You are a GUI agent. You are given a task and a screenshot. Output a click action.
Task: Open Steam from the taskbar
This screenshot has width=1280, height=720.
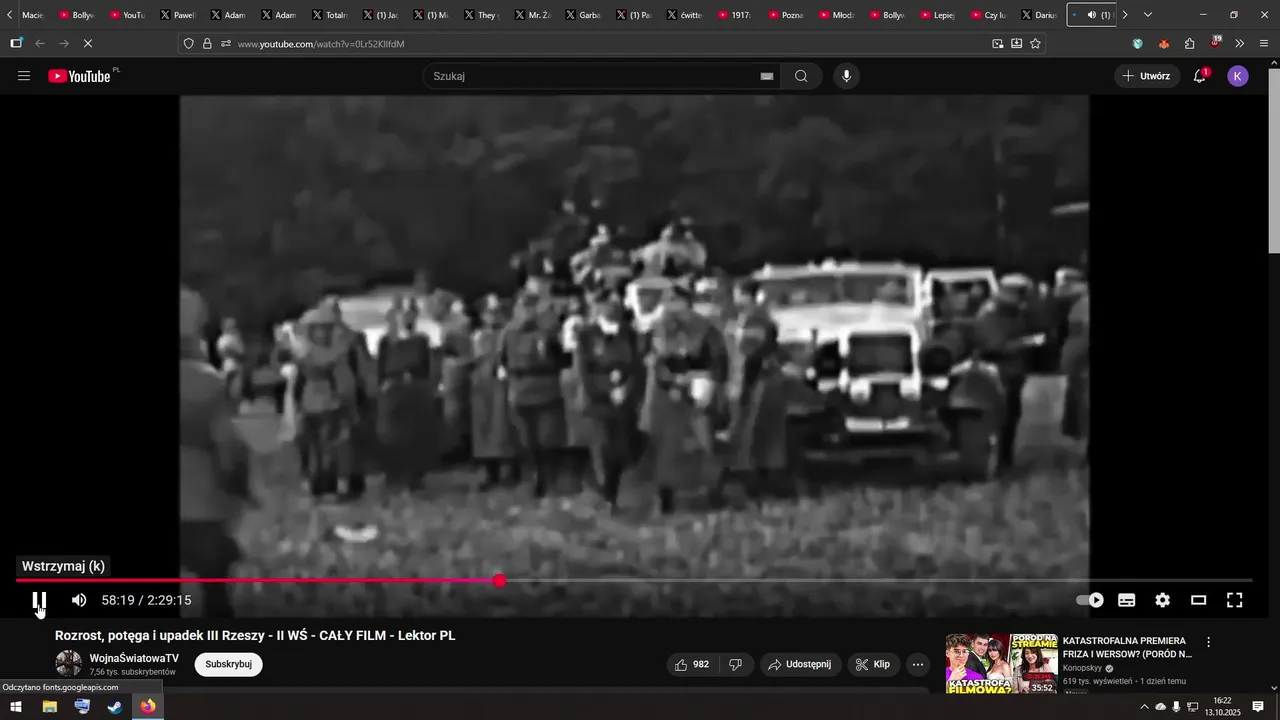point(115,707)
